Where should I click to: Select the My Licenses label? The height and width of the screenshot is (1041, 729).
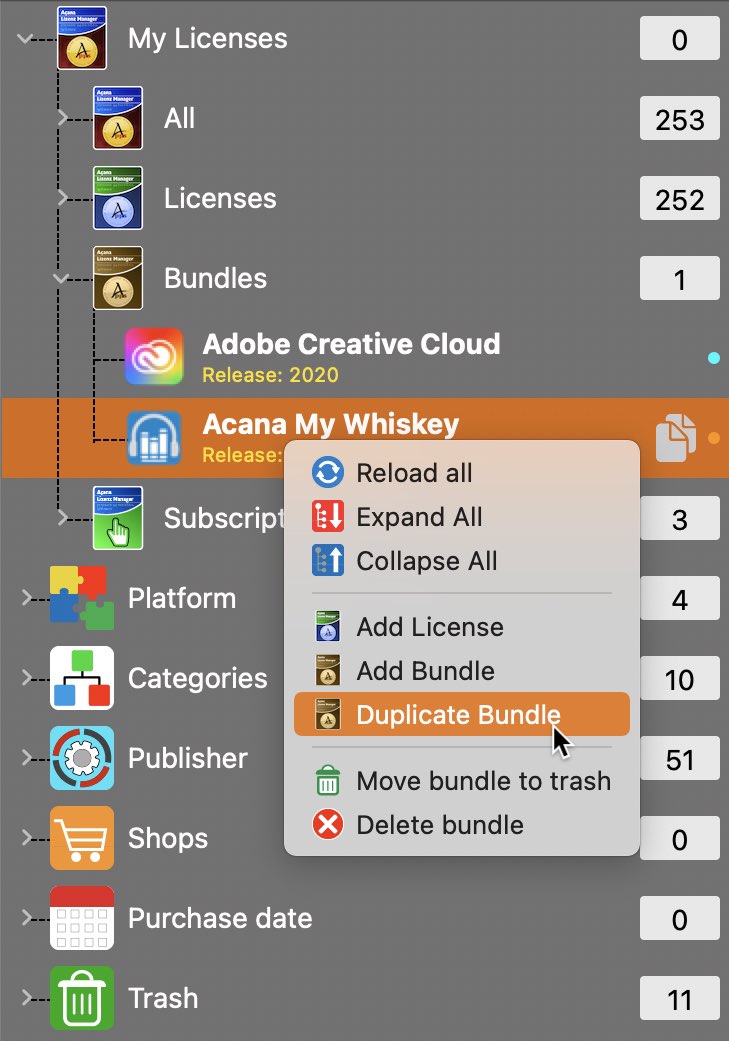[x=207, y=39]
